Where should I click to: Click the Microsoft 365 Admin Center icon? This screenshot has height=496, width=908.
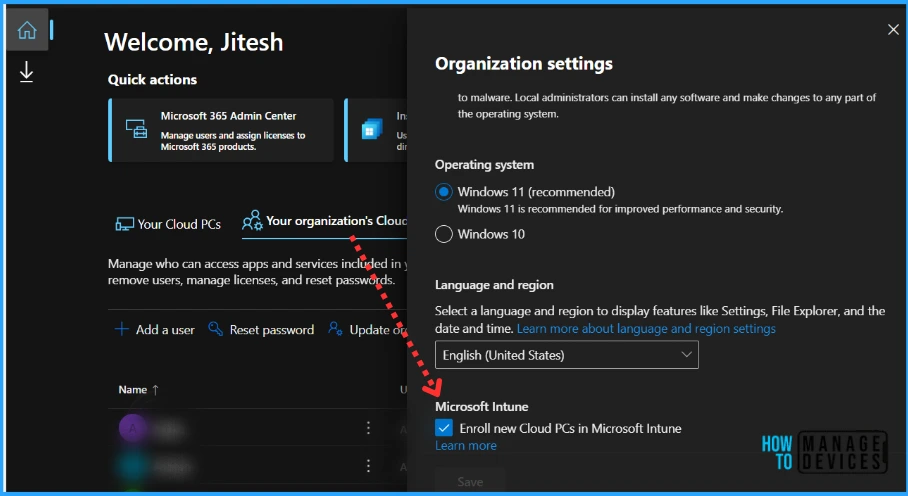[x=137, y=129]
